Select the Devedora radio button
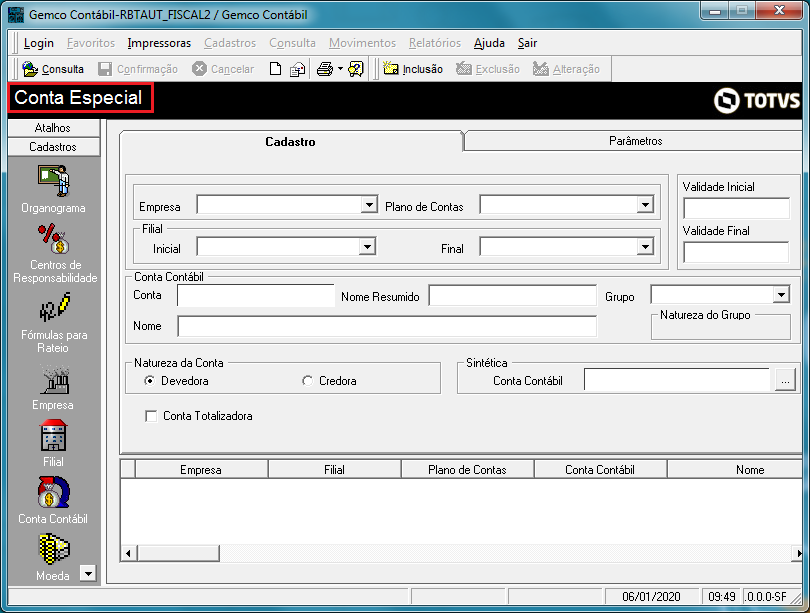Viewport: 810px width, 613px height. (x=150, y=381)
